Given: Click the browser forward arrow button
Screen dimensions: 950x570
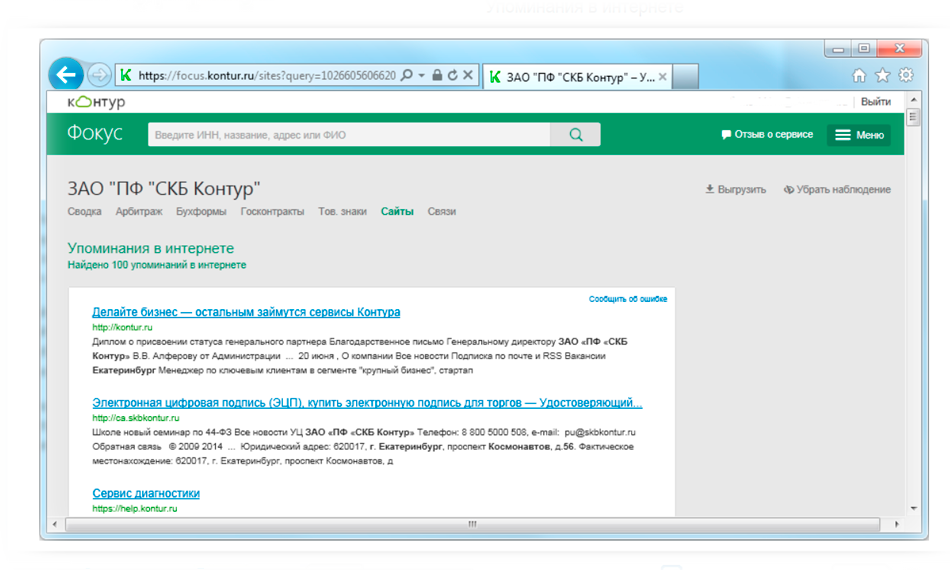Looking at the screenshot, I should 98,75.
